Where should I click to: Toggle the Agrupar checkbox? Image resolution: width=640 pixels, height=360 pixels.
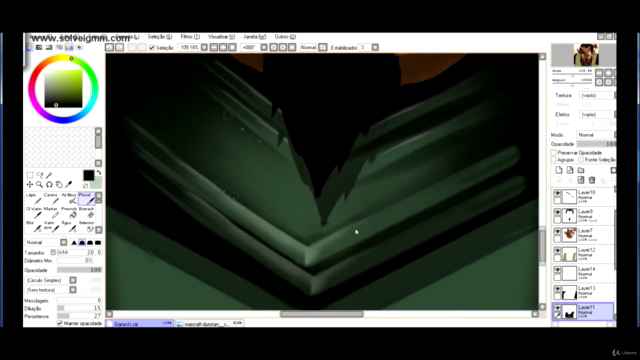pyautogui.click(x=554, y=160)
